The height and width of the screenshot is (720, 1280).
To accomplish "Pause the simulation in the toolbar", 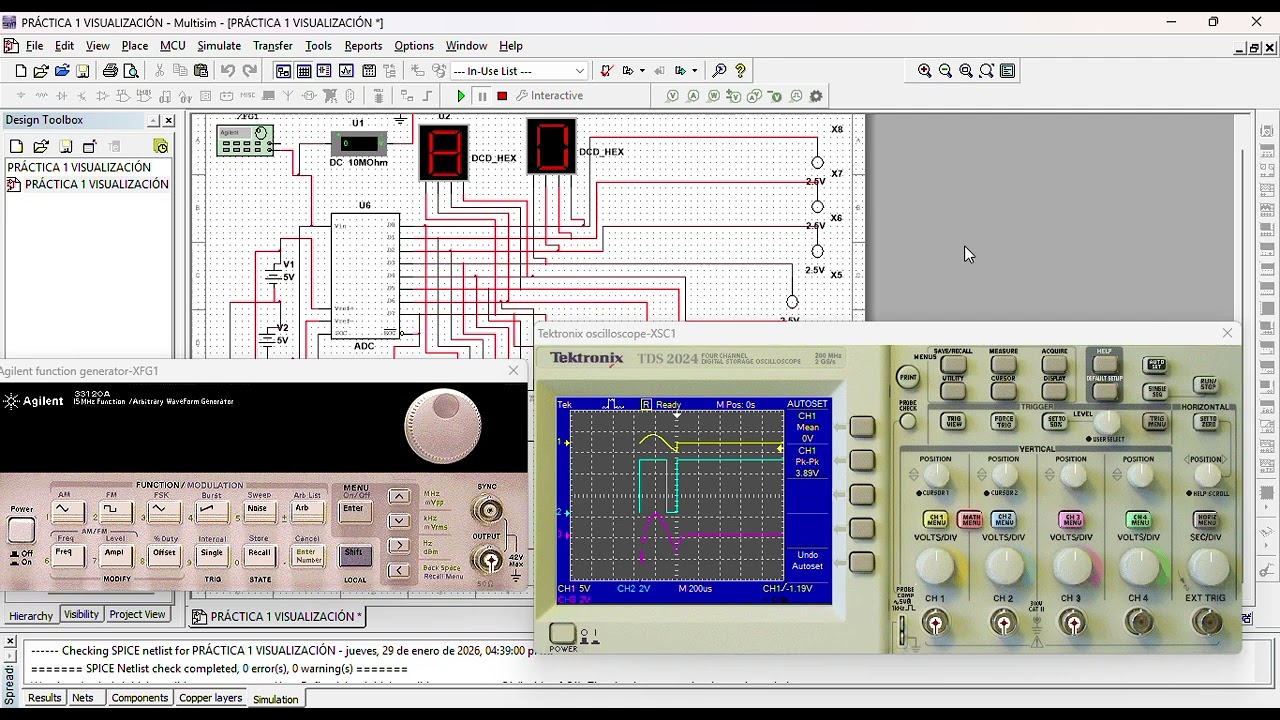I will click(x=482, y=96).
